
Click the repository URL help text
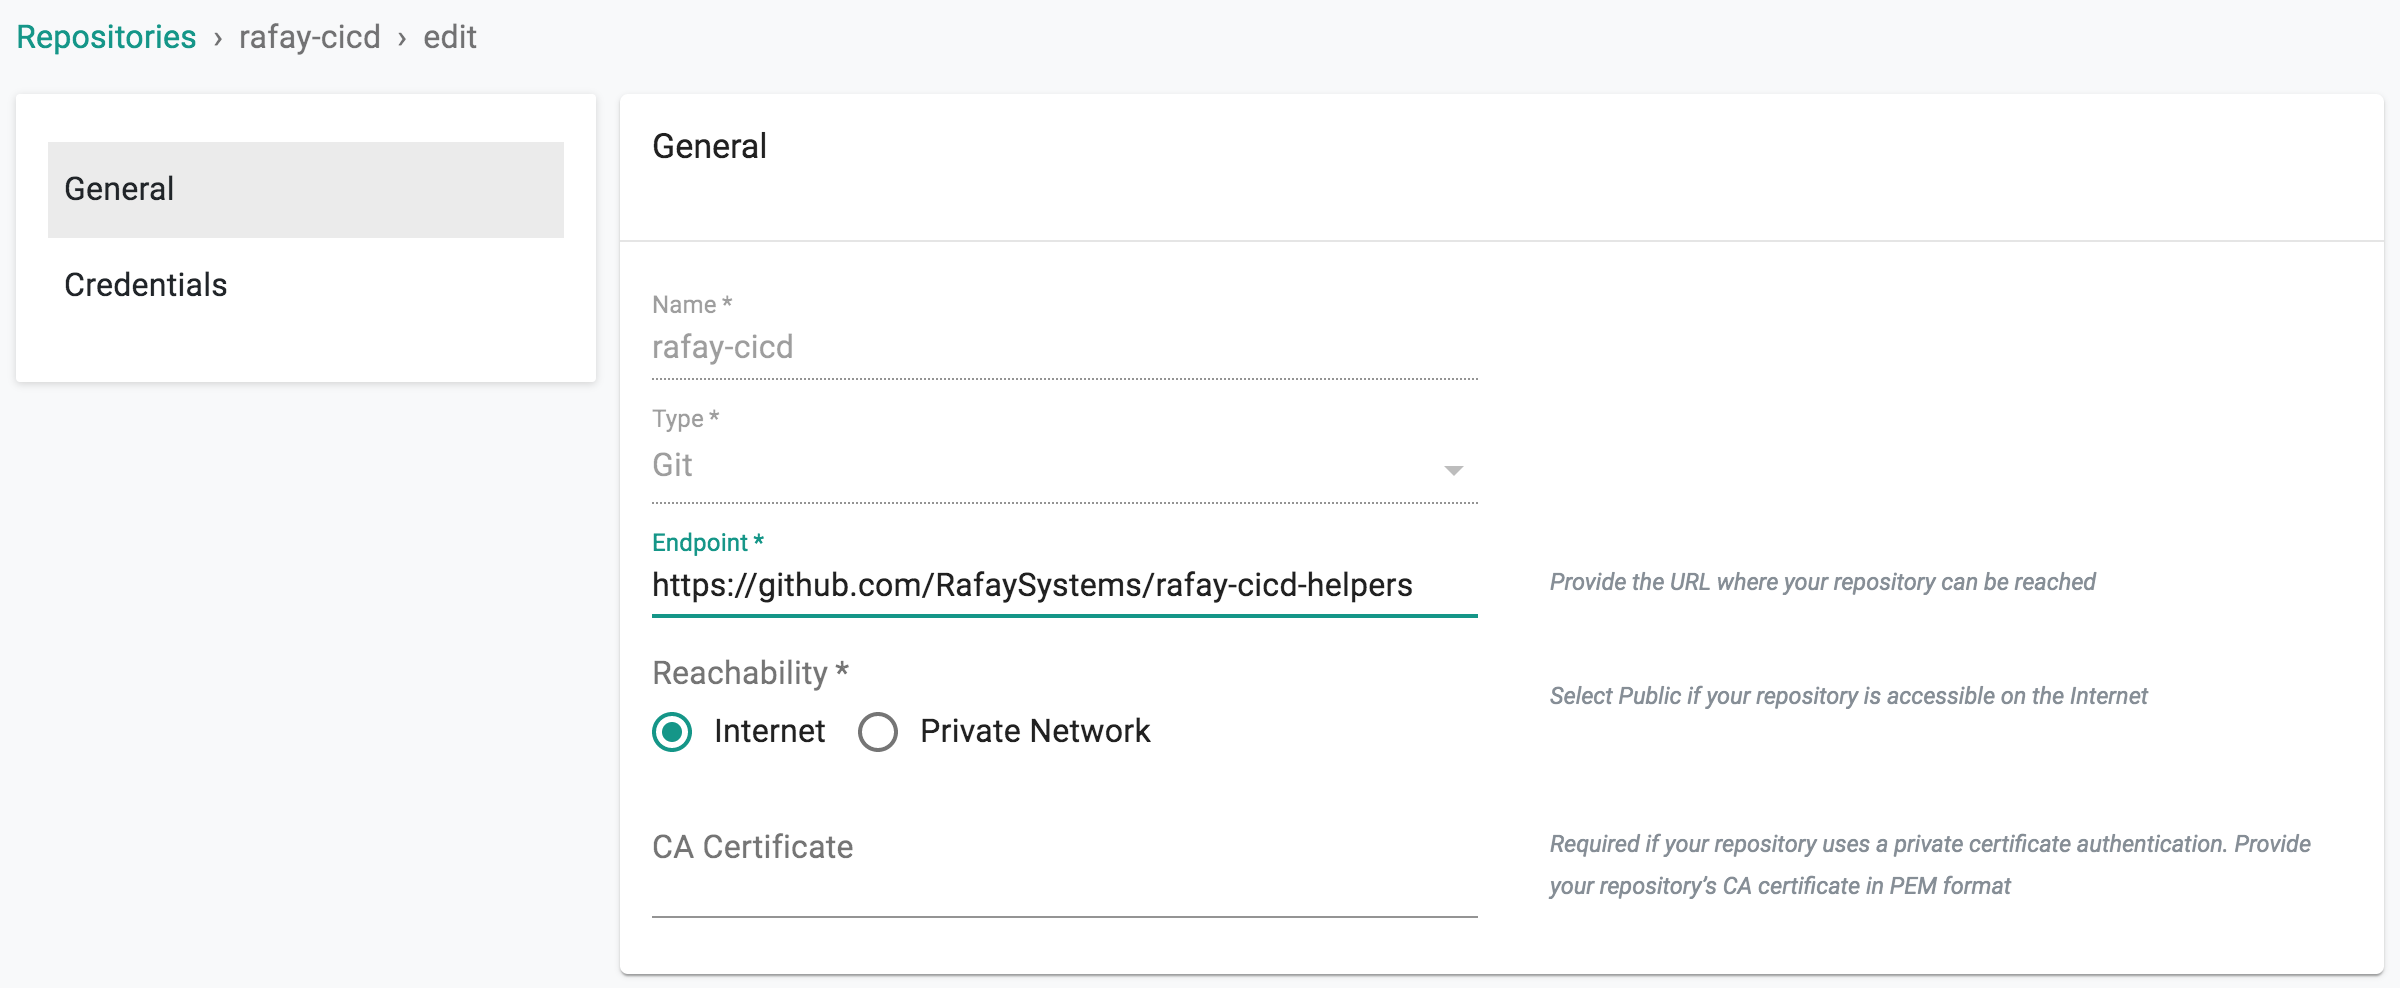click(1822, 582)
